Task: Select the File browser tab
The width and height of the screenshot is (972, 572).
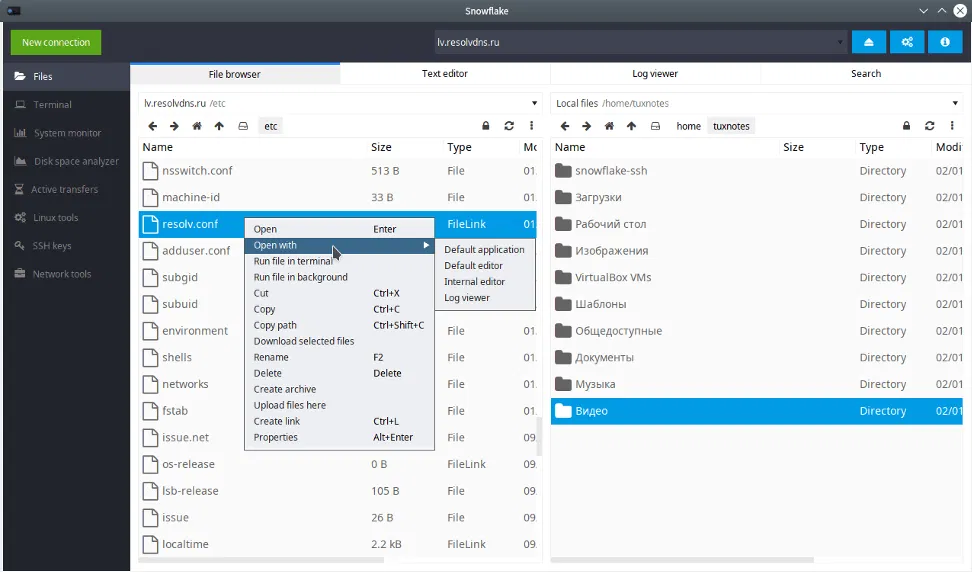Action: 234,74
